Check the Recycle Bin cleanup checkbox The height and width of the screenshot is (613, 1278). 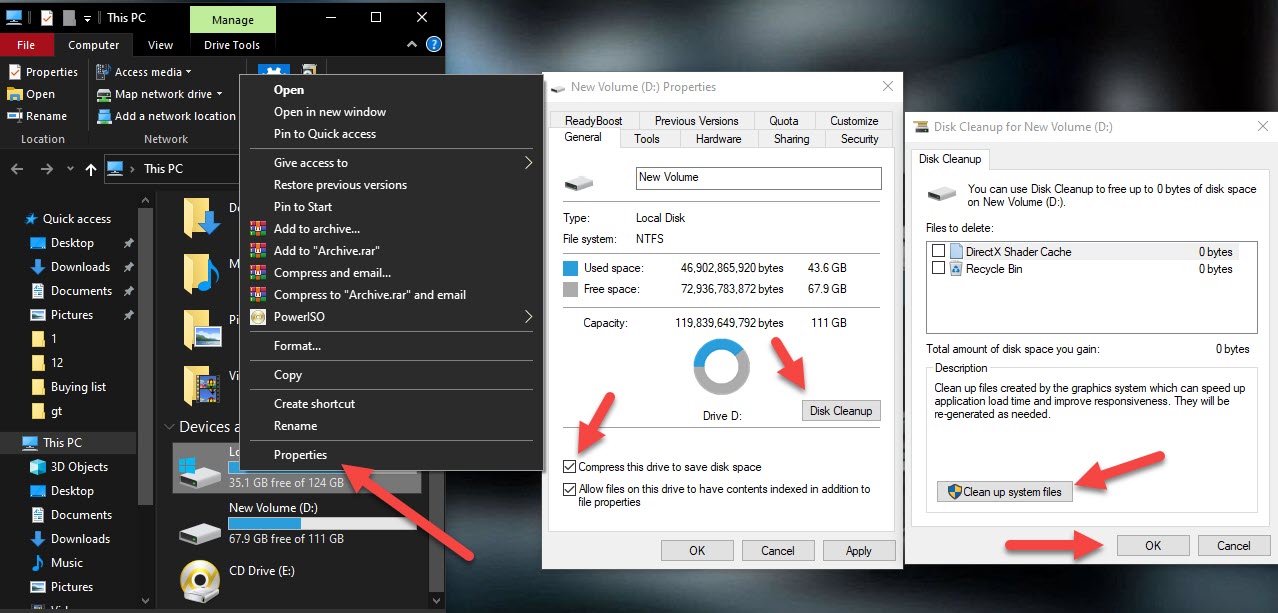[x=938, y=268]
